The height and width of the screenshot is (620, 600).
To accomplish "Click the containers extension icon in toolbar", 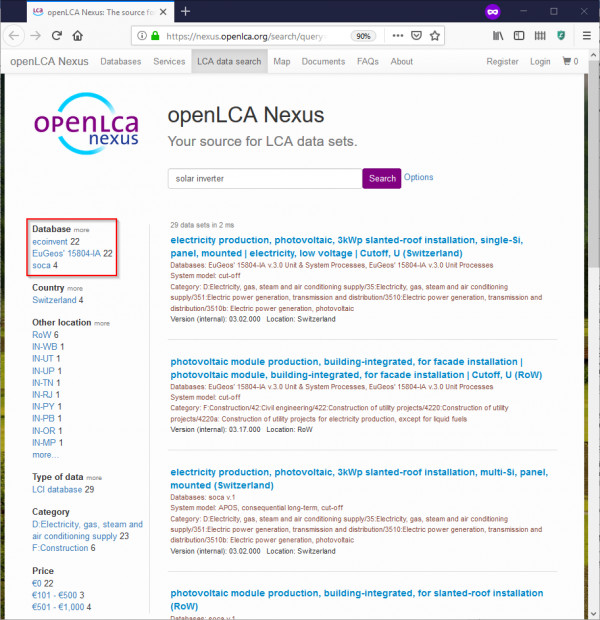I will 540,36.
